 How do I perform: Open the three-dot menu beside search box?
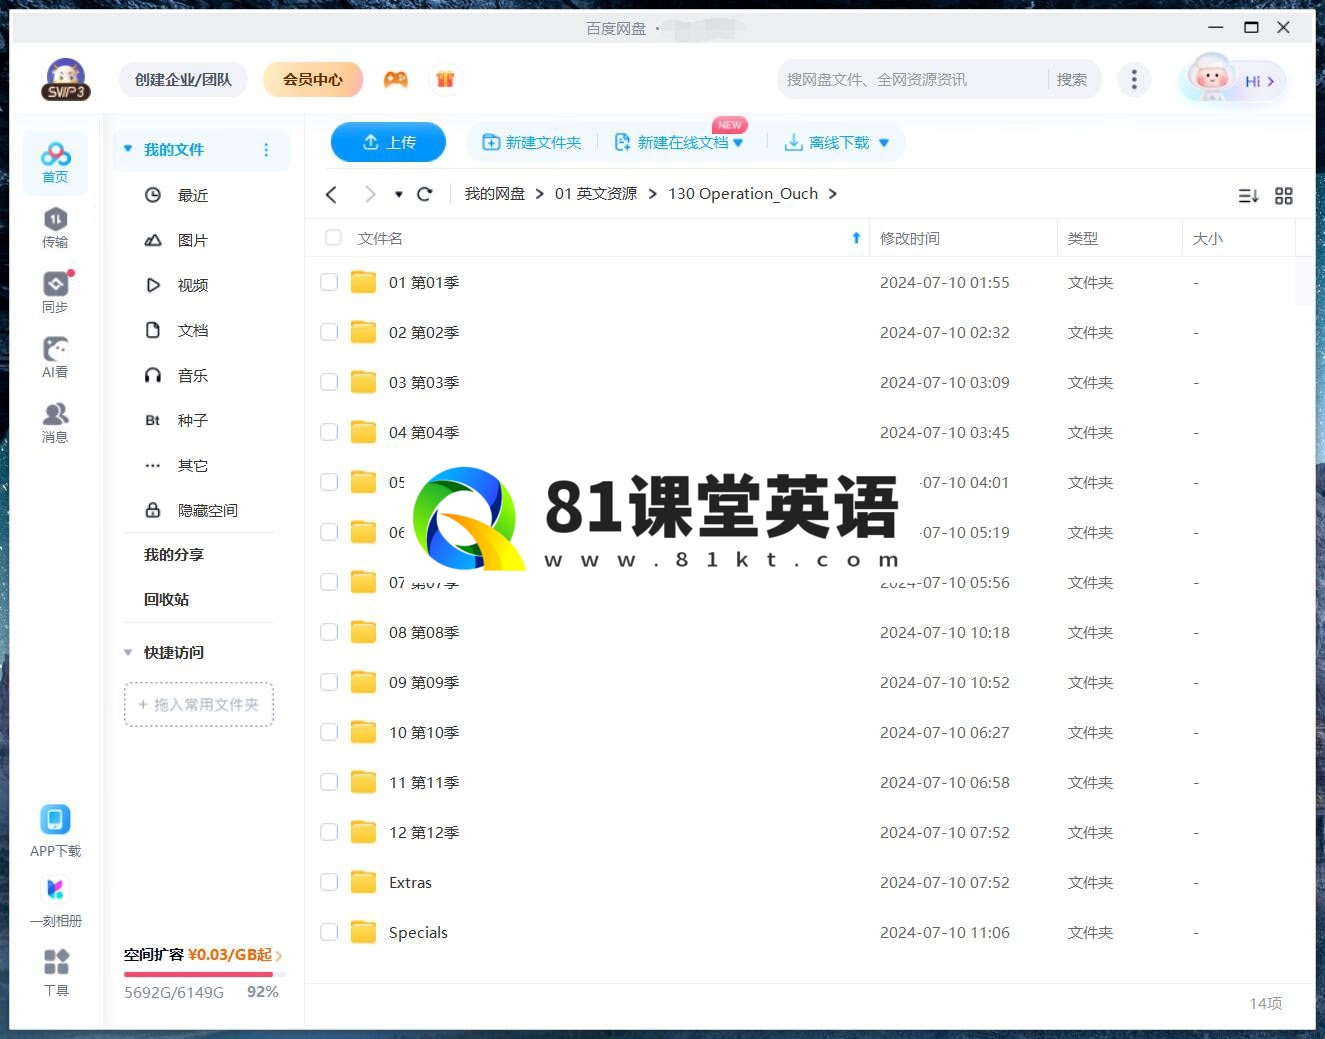1133,80
